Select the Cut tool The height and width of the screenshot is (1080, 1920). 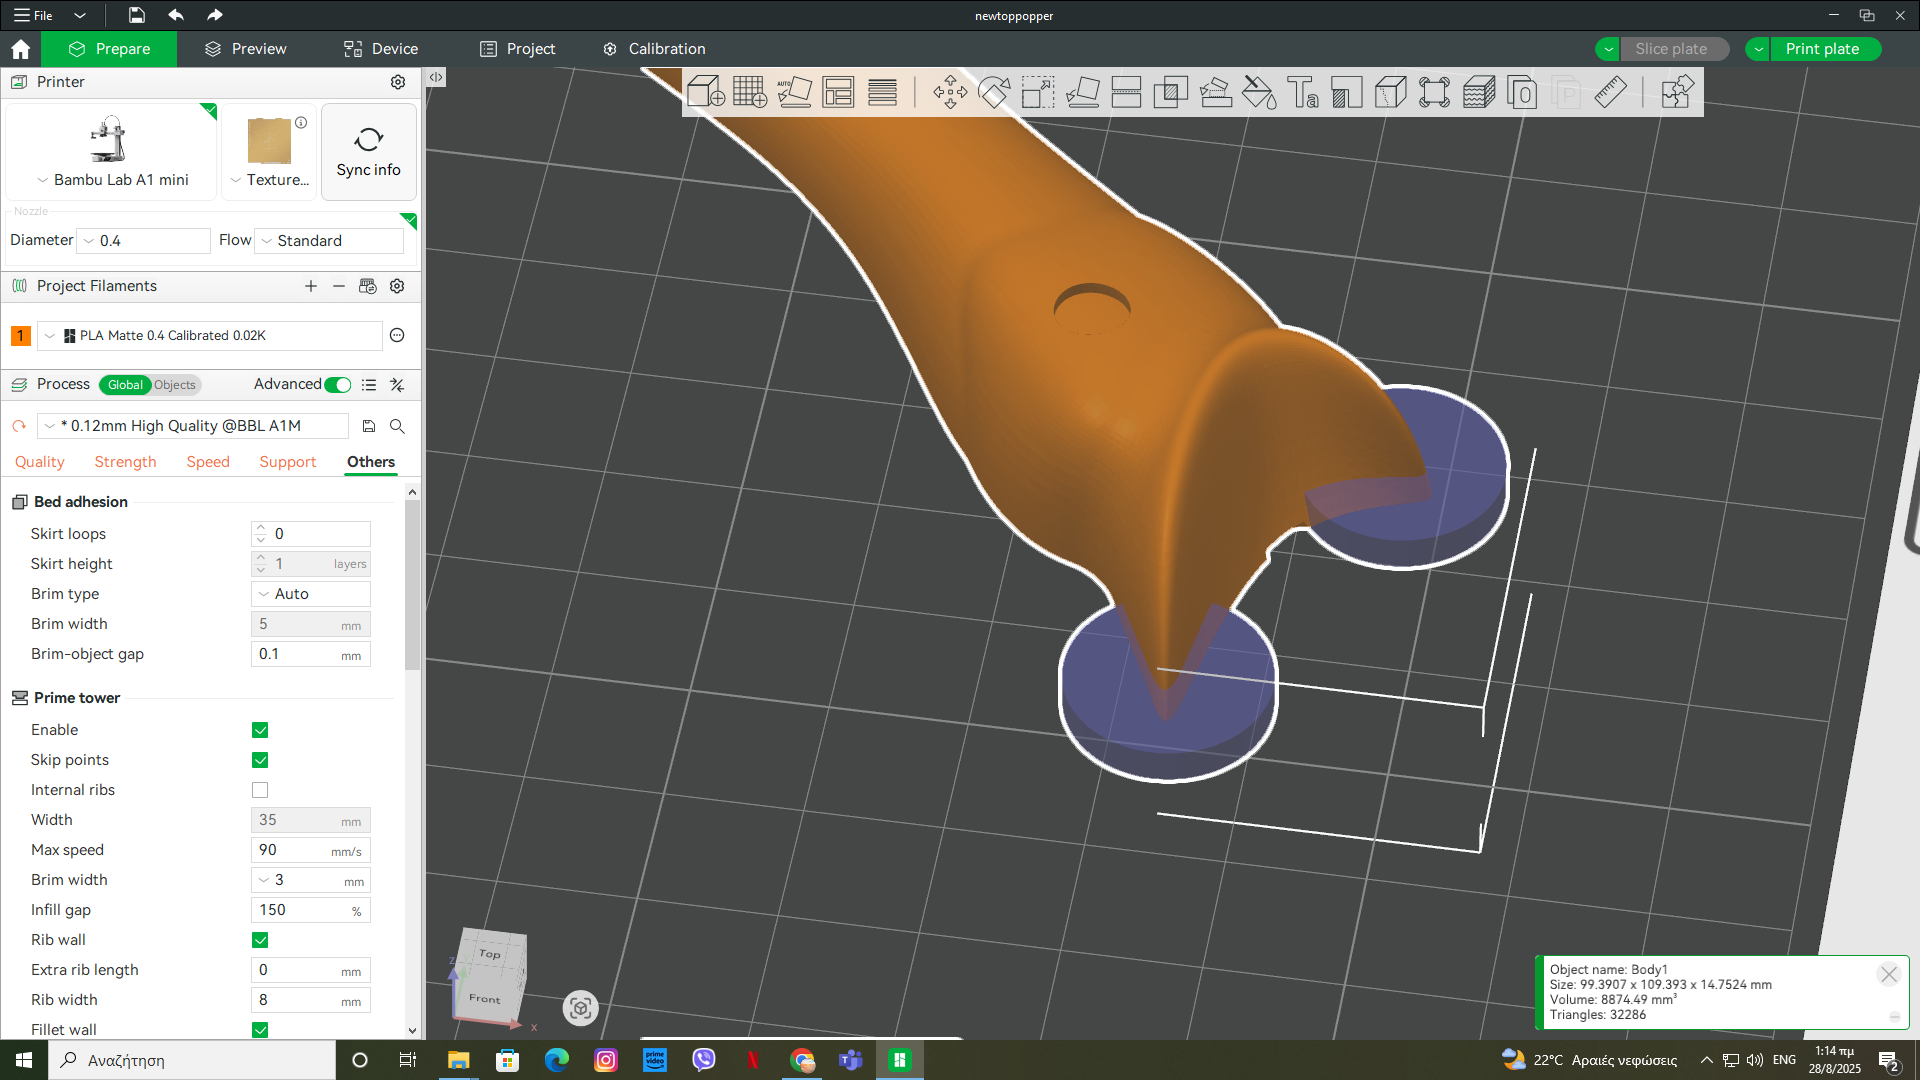click(x=1126, y=92)
